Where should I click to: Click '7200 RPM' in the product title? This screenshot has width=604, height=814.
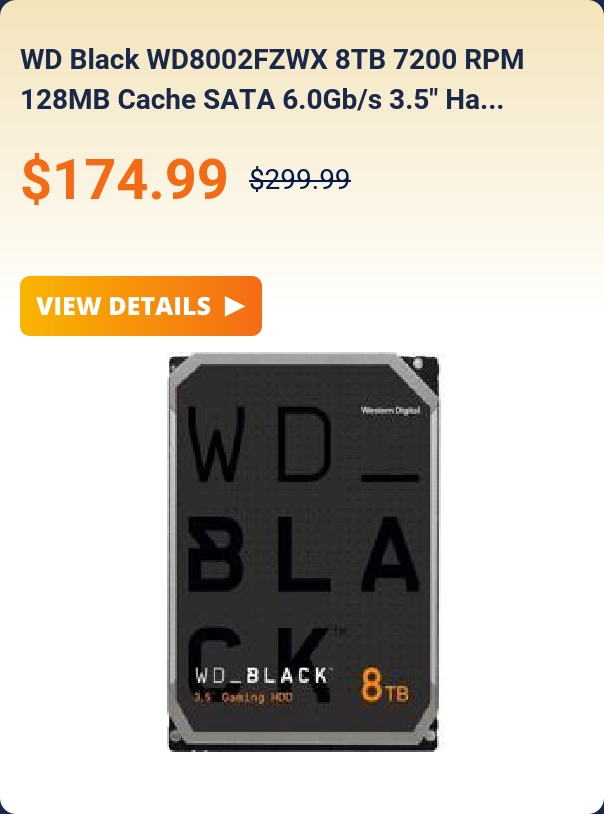click(x=458, y=60)
